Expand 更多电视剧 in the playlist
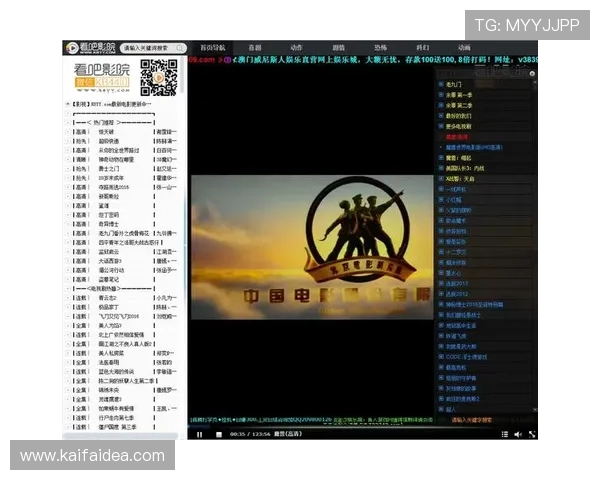The width and height of the screenshot is (600, 480). [x=440, y=126]
